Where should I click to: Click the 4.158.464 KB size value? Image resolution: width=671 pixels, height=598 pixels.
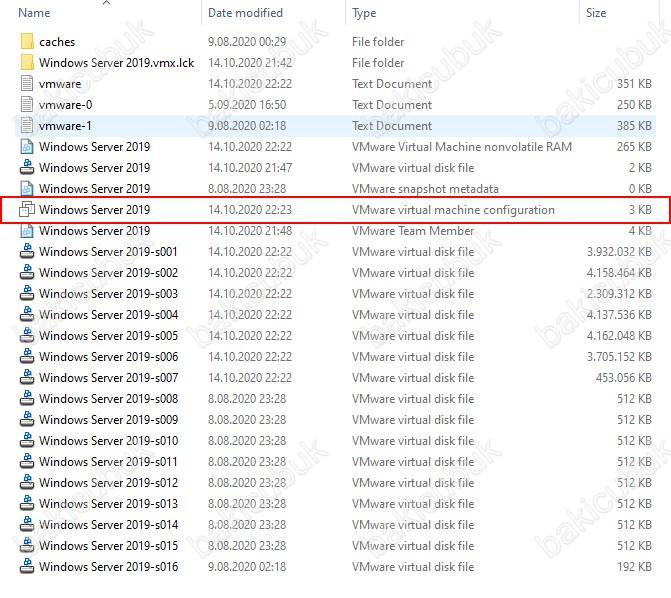(619, 273)
